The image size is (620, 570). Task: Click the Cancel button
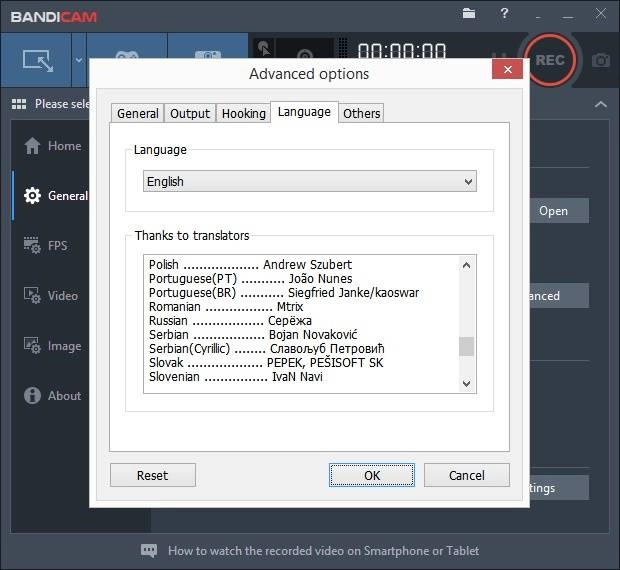click(467, 475)
